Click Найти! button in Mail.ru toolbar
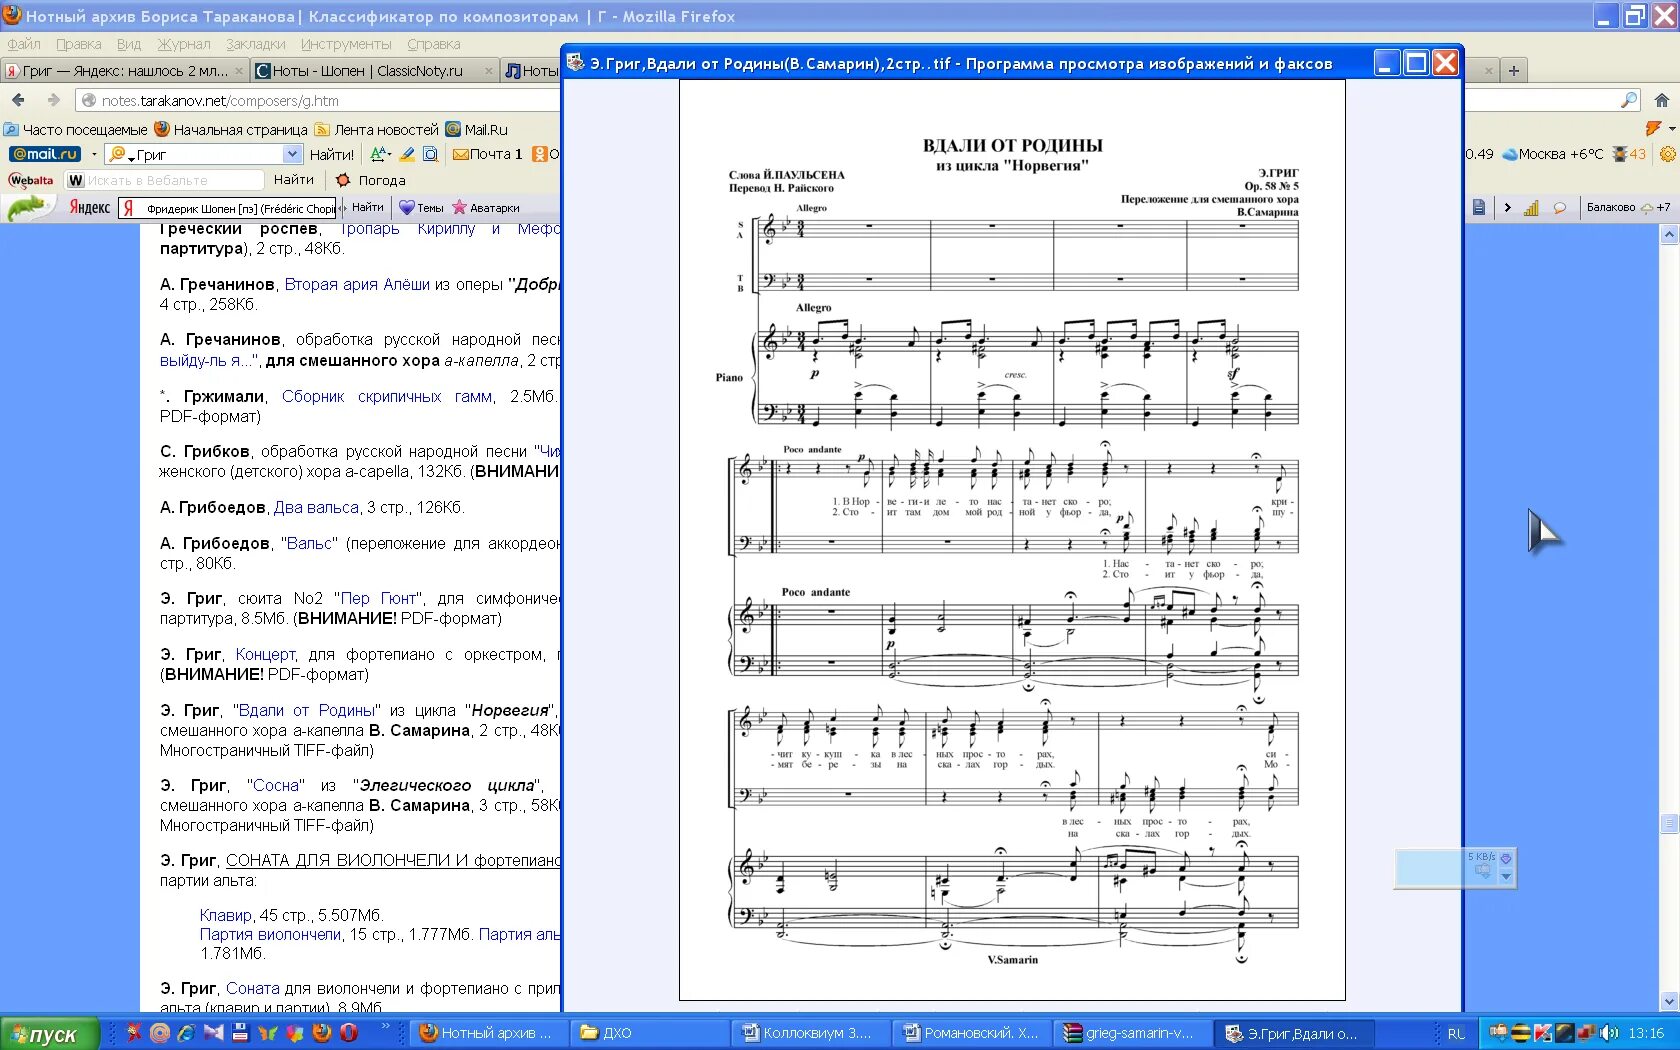Screen dimensions: 1680x1050 coord(331,154)
